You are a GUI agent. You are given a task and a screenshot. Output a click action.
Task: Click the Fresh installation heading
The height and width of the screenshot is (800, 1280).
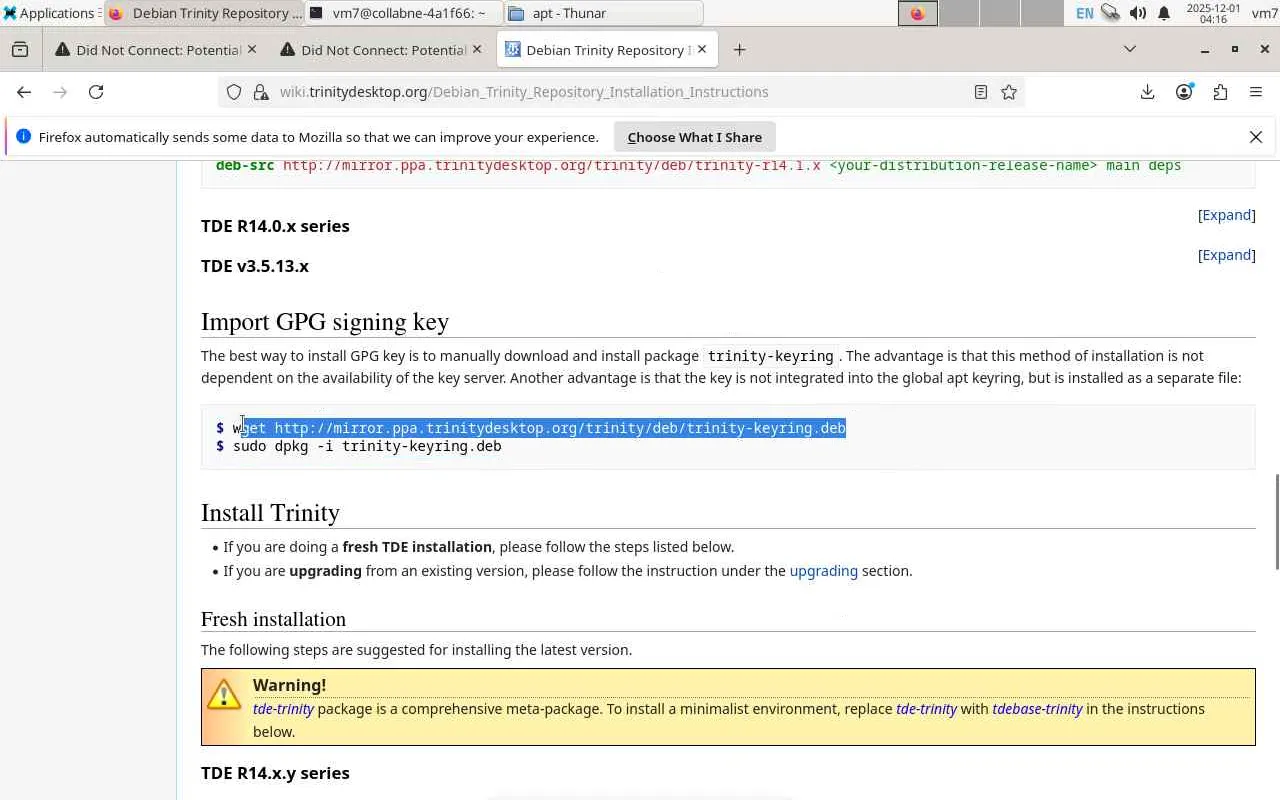pos(273,619)
